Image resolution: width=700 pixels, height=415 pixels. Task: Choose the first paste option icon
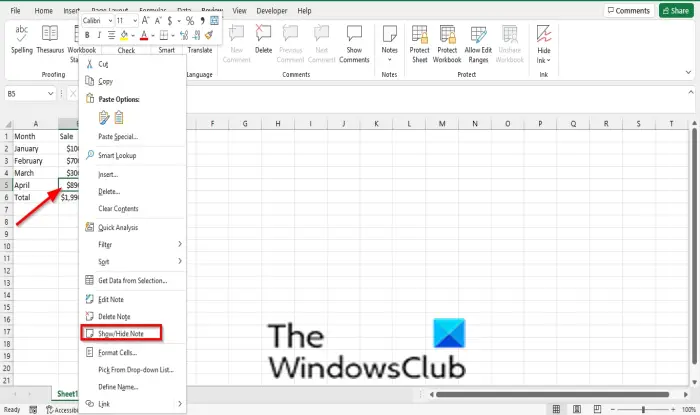tap(104, 117)
